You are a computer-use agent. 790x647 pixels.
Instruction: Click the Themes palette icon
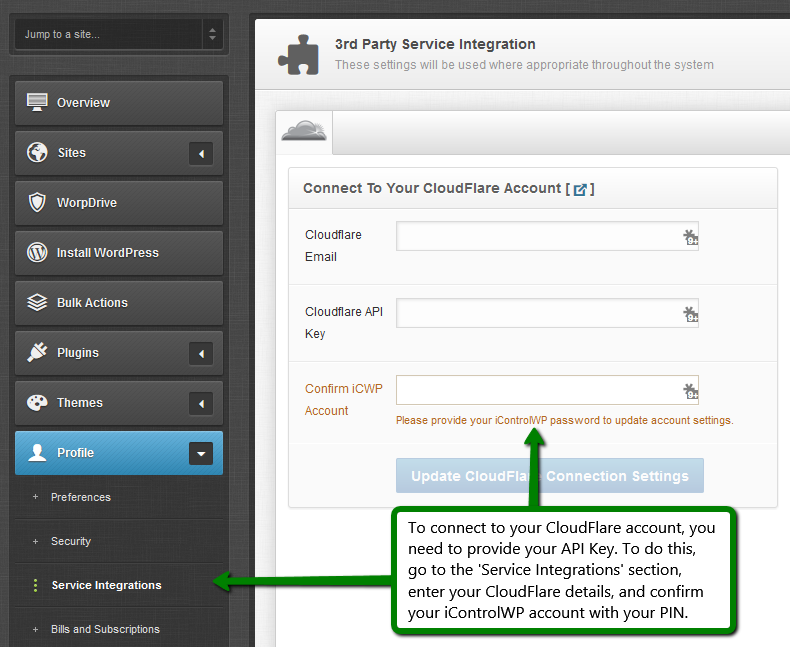point(37,402)
